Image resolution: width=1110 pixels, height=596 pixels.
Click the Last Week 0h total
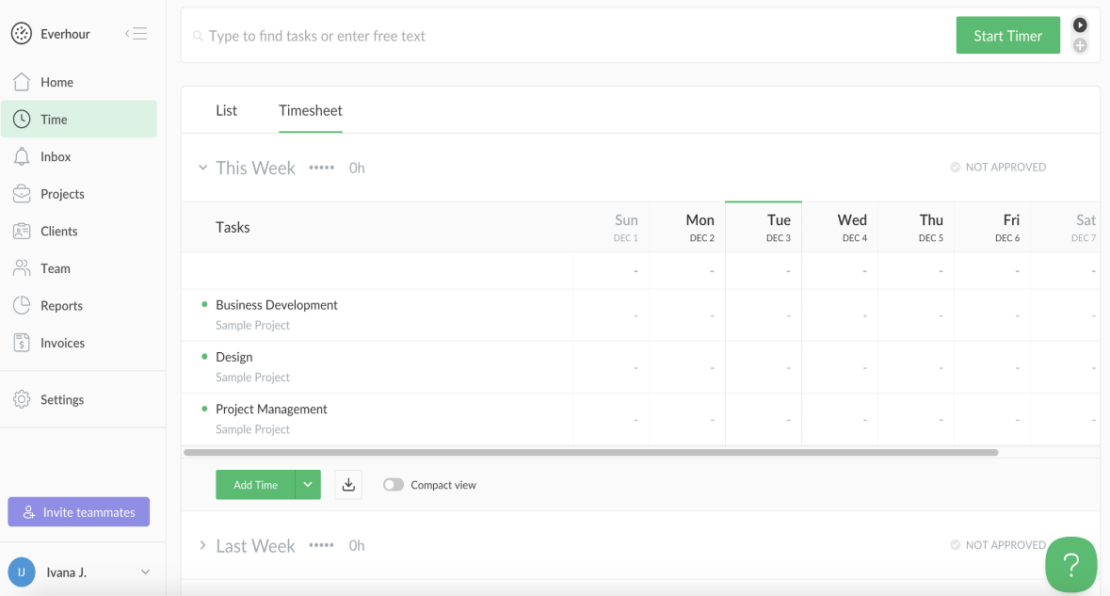357,545
